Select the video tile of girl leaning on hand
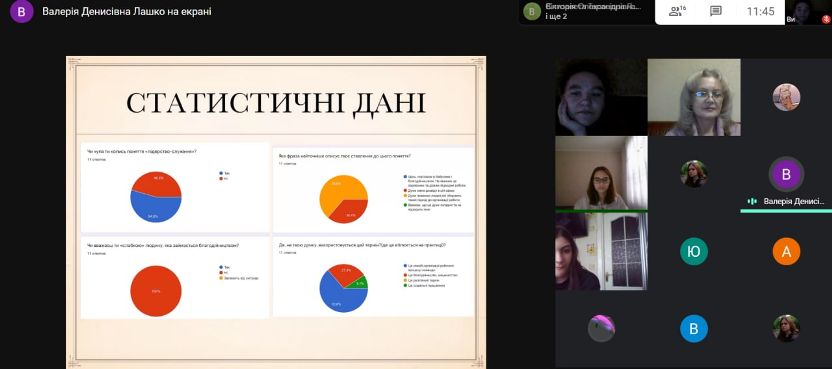This screenshot has height=369, width=832. click(601, 97)
